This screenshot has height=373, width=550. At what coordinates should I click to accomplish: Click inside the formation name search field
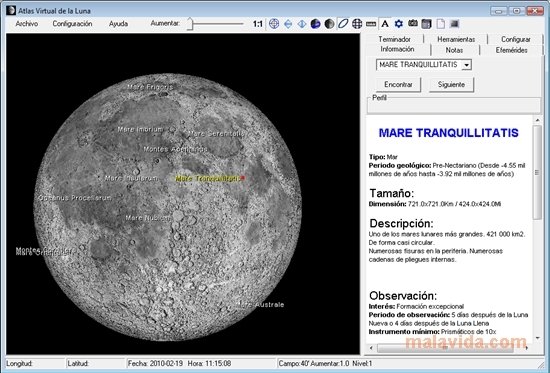pos(419,65)
